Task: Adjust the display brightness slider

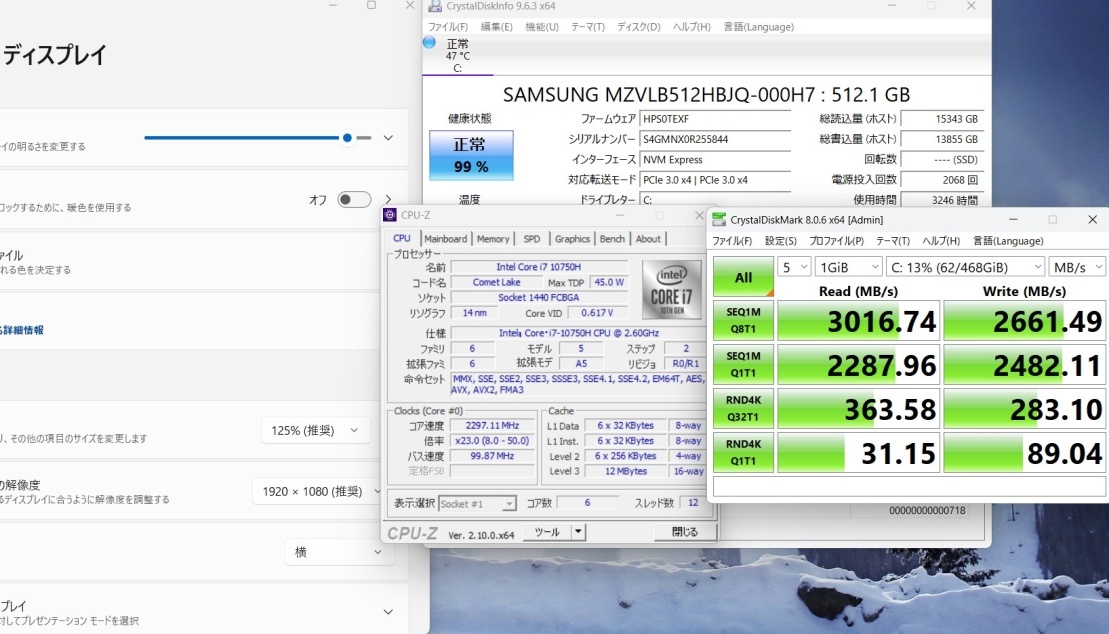Action: tap(257, 138)
